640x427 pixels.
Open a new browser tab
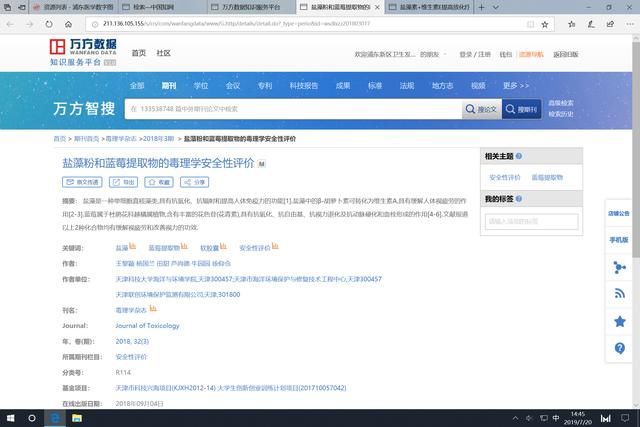point(482,7)
